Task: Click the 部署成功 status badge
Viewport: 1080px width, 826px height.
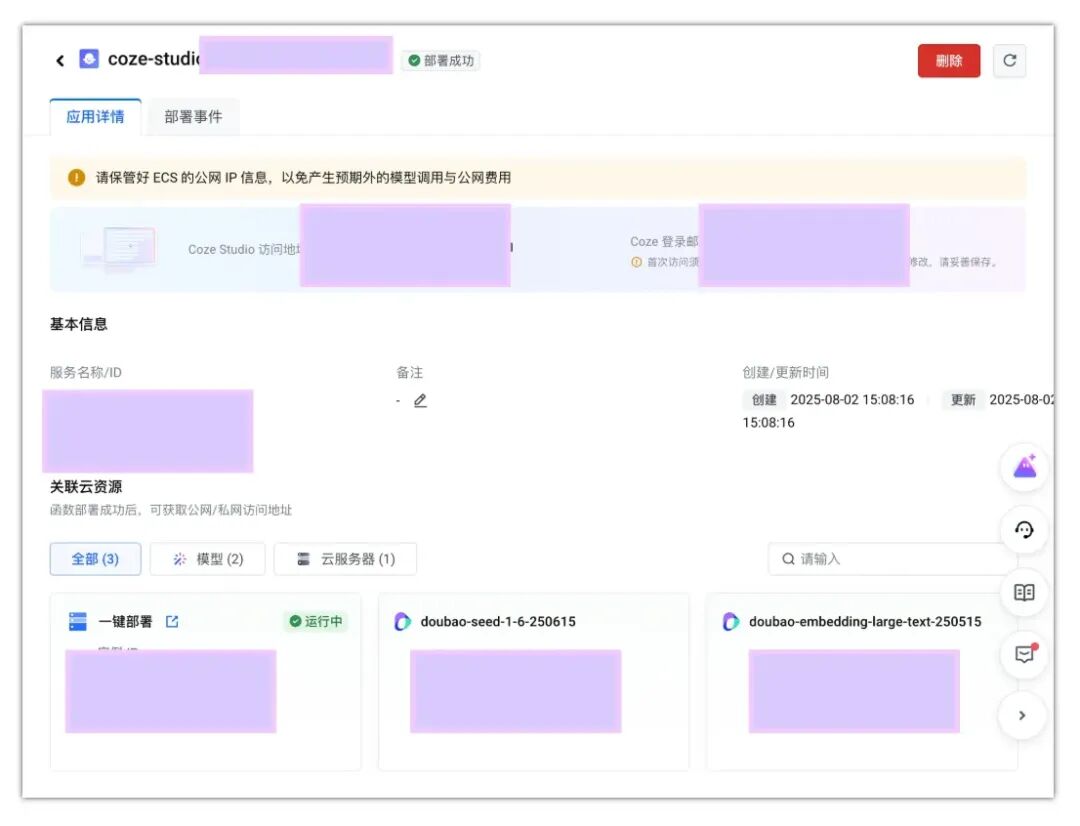Action: tap(442, 61)
